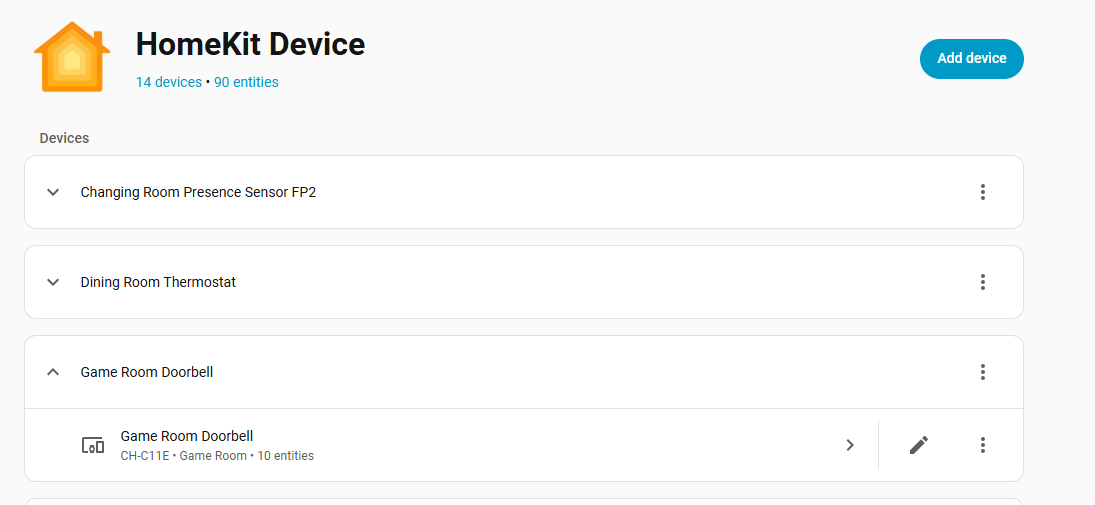
Task: Click the HomeKit Device page heading
Action: tap(250, 44)
